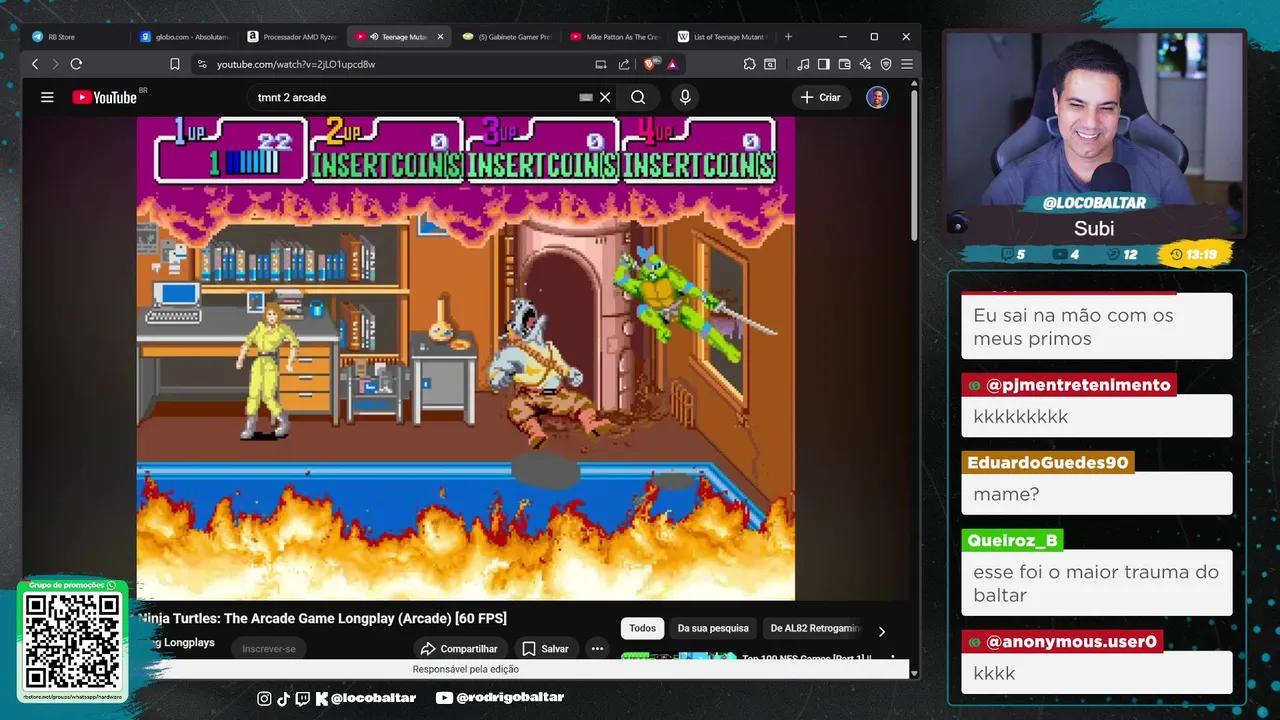Open the VPN shield toolbar icon
1280x720 pixels.
(886, 64)
